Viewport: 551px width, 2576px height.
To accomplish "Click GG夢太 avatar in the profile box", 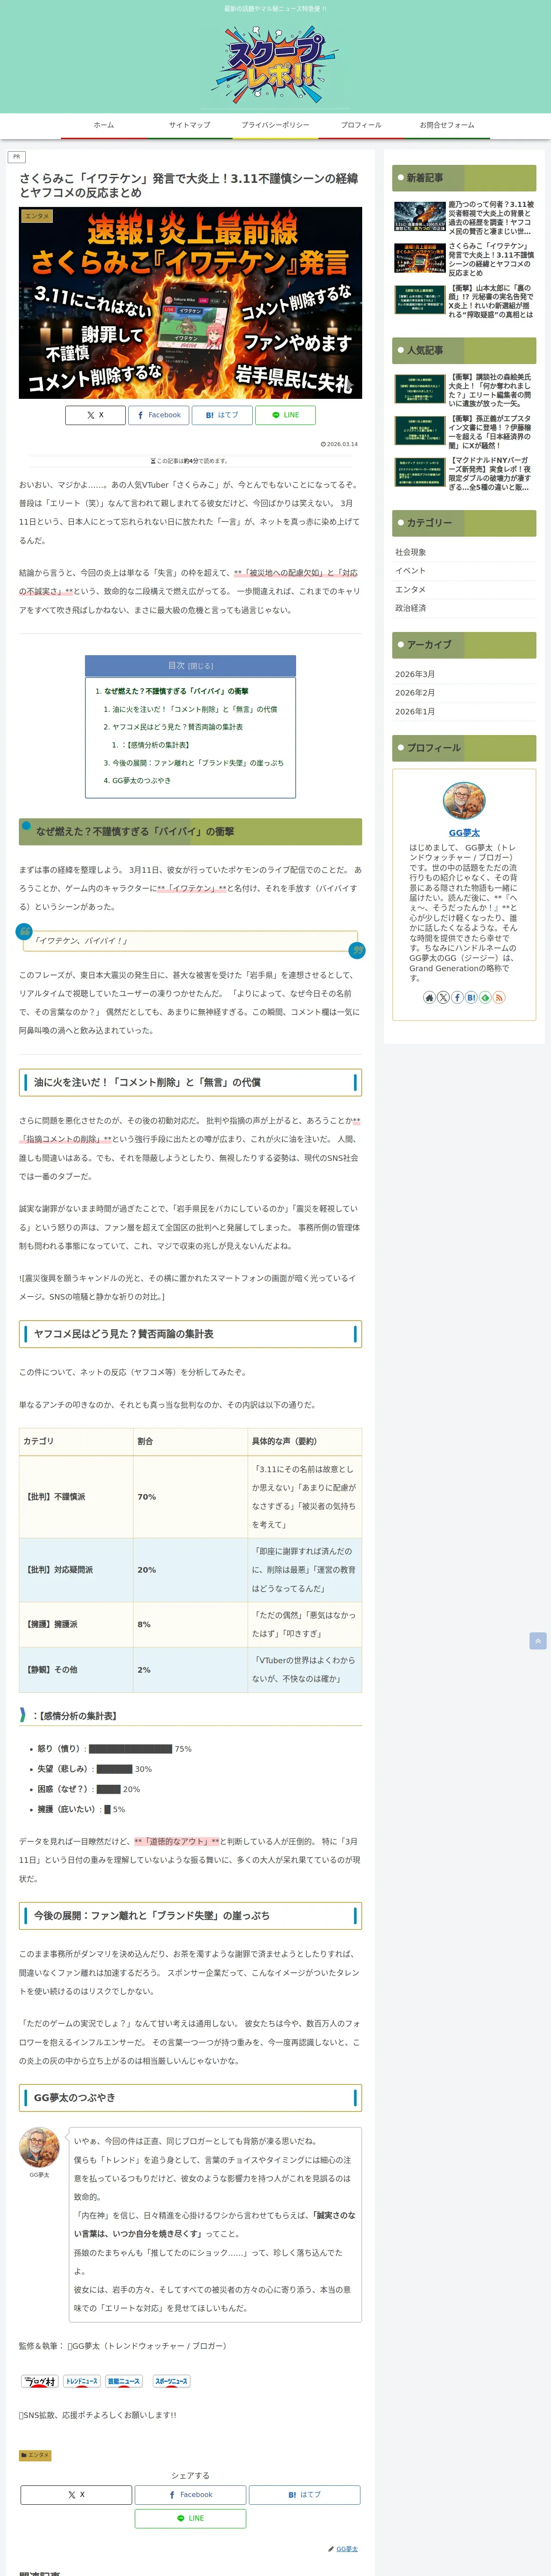I will coord(464,801).
